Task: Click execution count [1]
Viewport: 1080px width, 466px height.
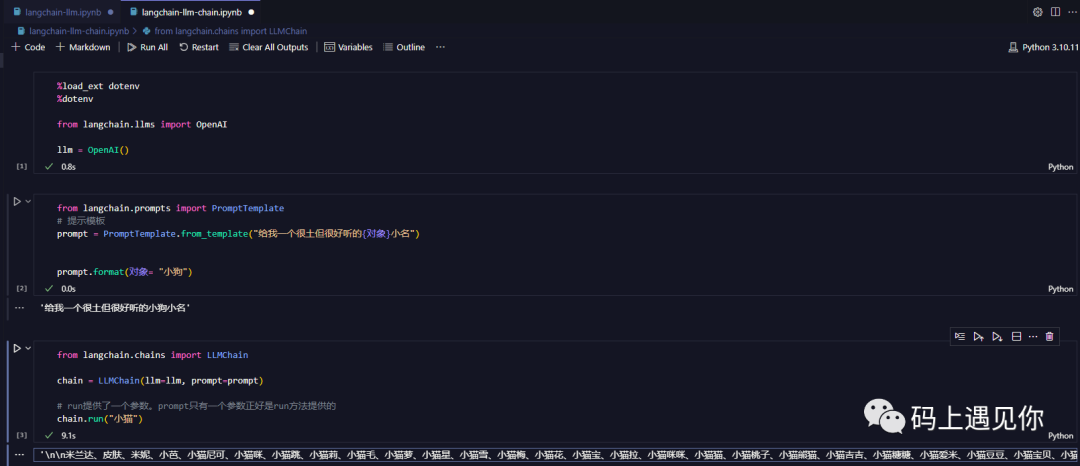Action: click(x=21, y=167)
